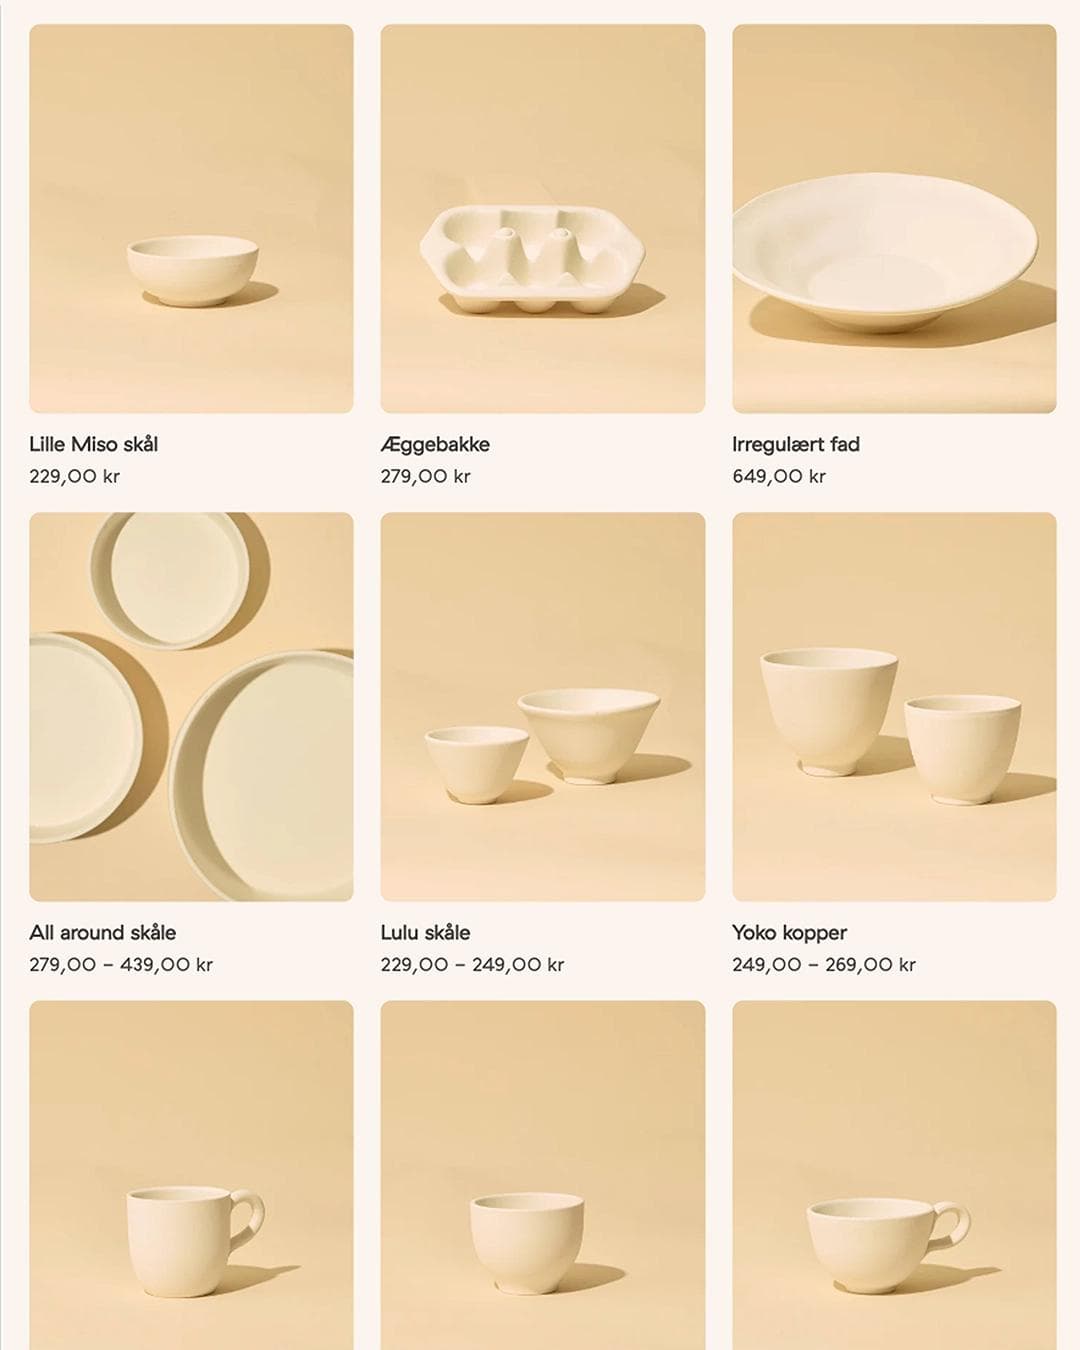Open the Æggebakke egg tray image

click(543, 219)
